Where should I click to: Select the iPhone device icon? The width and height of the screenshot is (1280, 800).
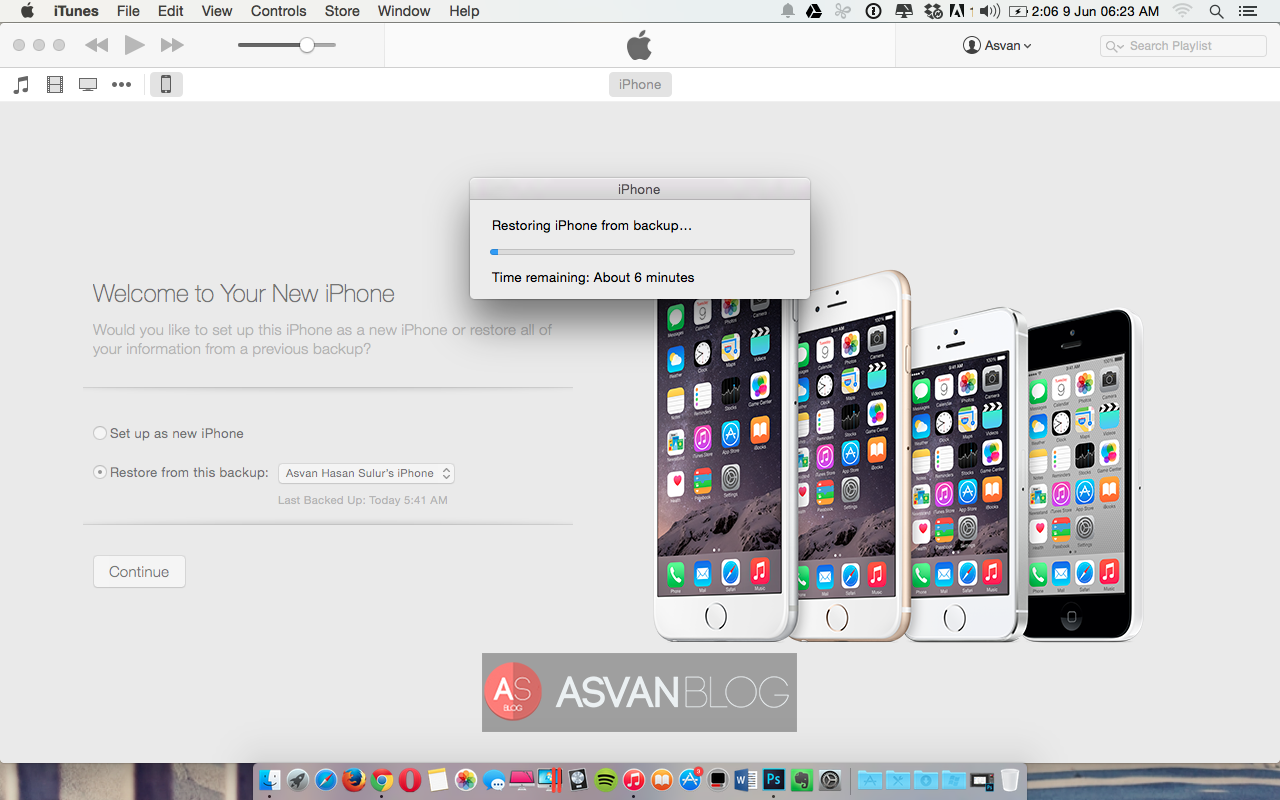pyautogui.click(x=166, y=85)
